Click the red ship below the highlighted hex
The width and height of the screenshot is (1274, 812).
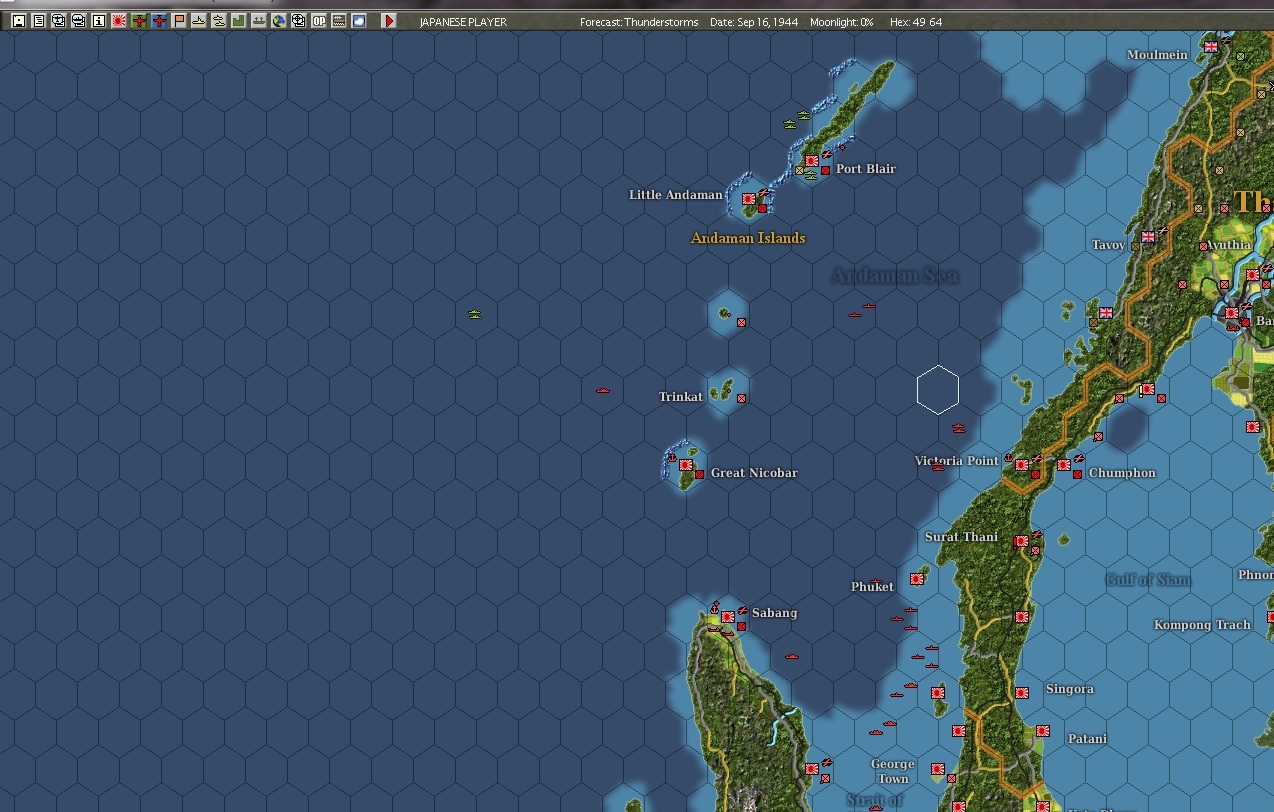(x=959, y=428)
